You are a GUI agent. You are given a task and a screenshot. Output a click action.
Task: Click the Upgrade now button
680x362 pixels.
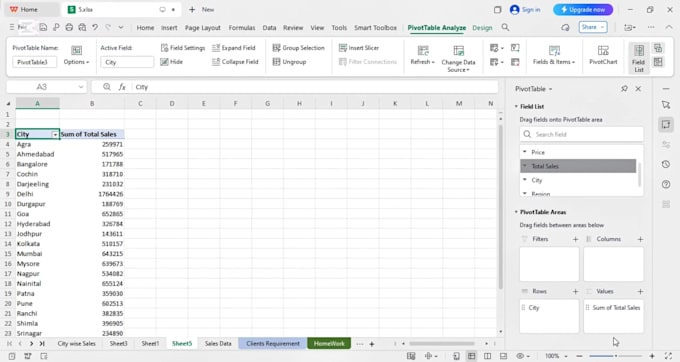point(583,9)
